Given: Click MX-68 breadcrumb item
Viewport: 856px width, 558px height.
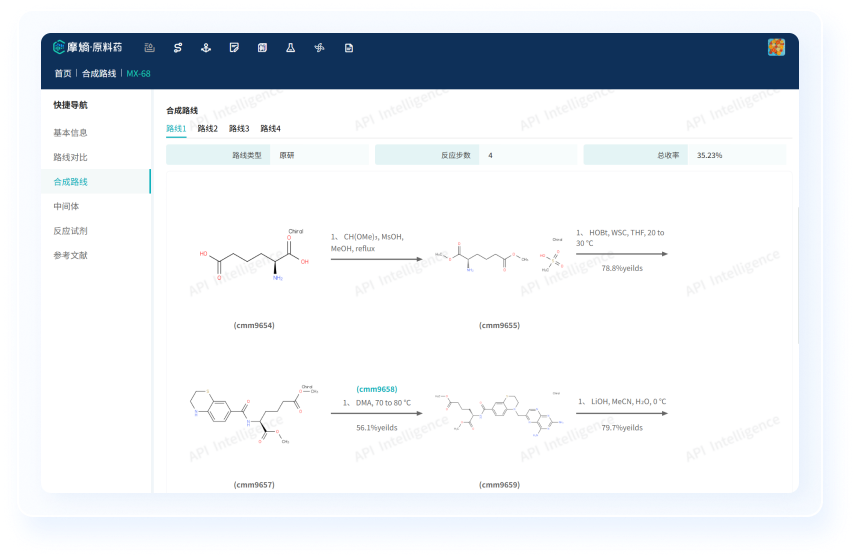Looking at the screenshot, I should 138,74.
